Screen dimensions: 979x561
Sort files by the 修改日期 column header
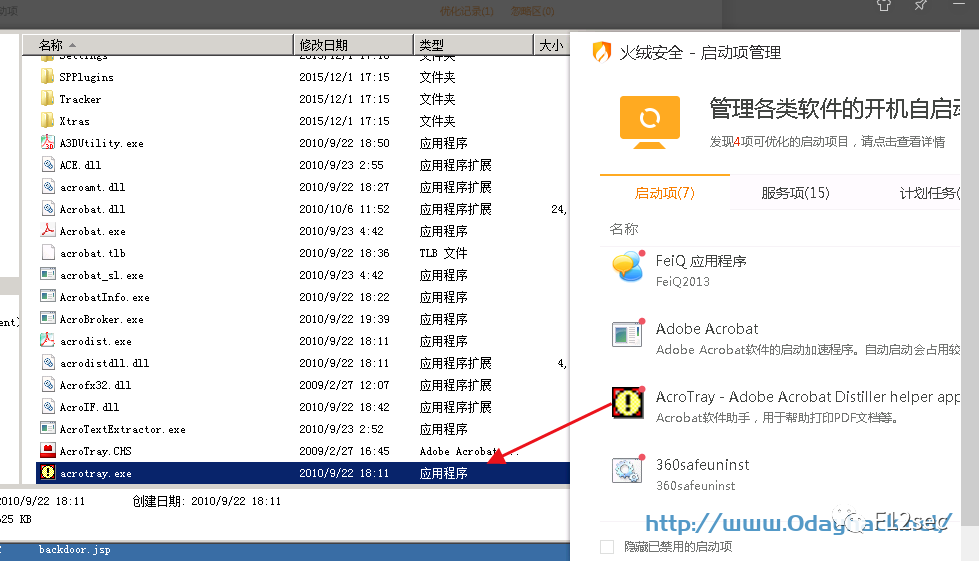tap(353, 45)
